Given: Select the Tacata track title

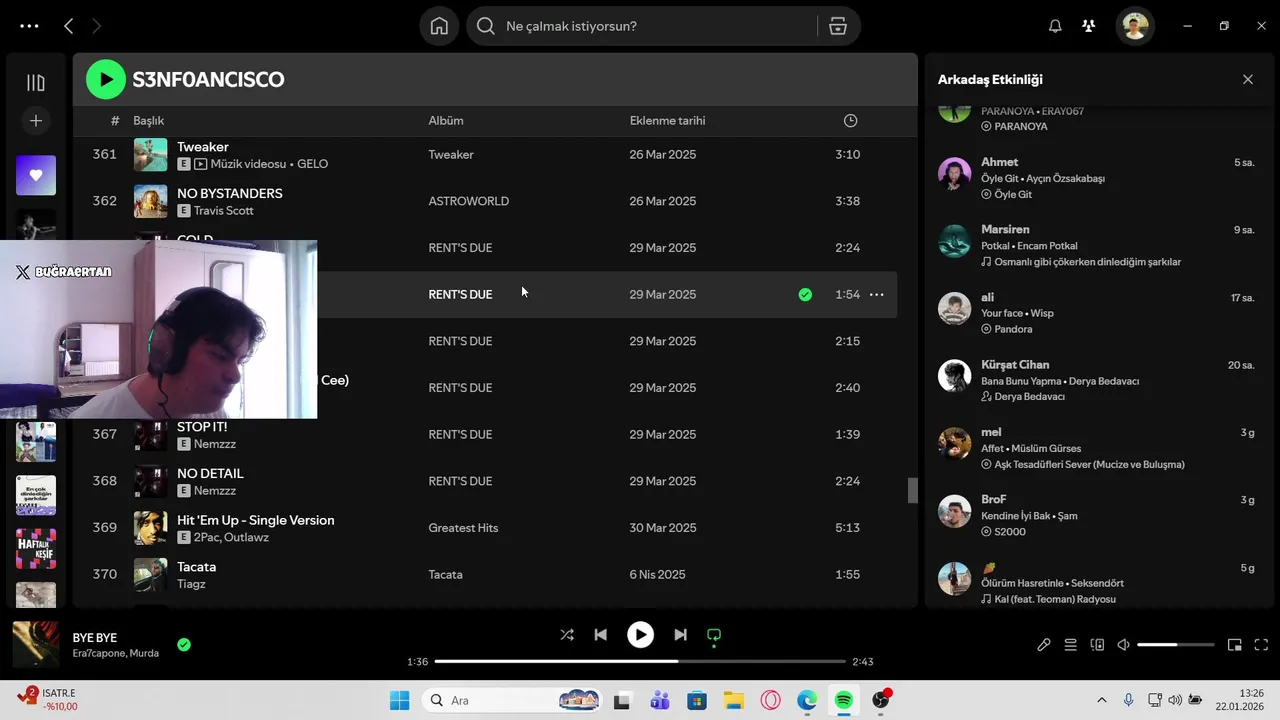Looking at the screenshot, I should 197,567.
